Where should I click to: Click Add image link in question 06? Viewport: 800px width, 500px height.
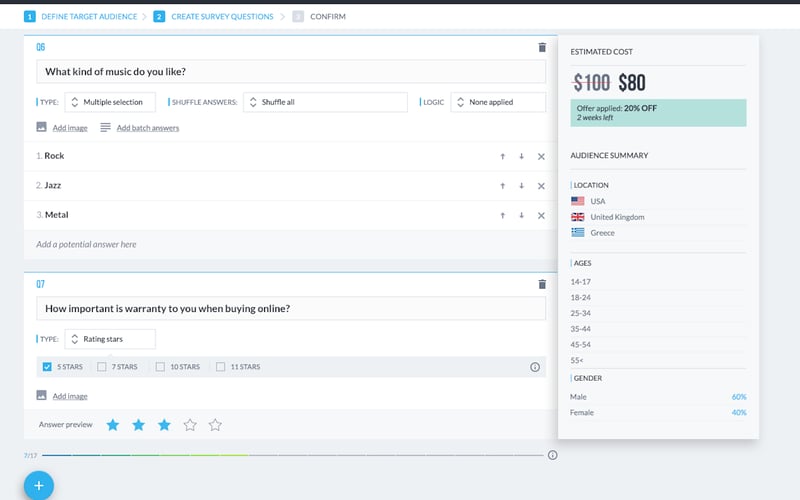(70, 128)
